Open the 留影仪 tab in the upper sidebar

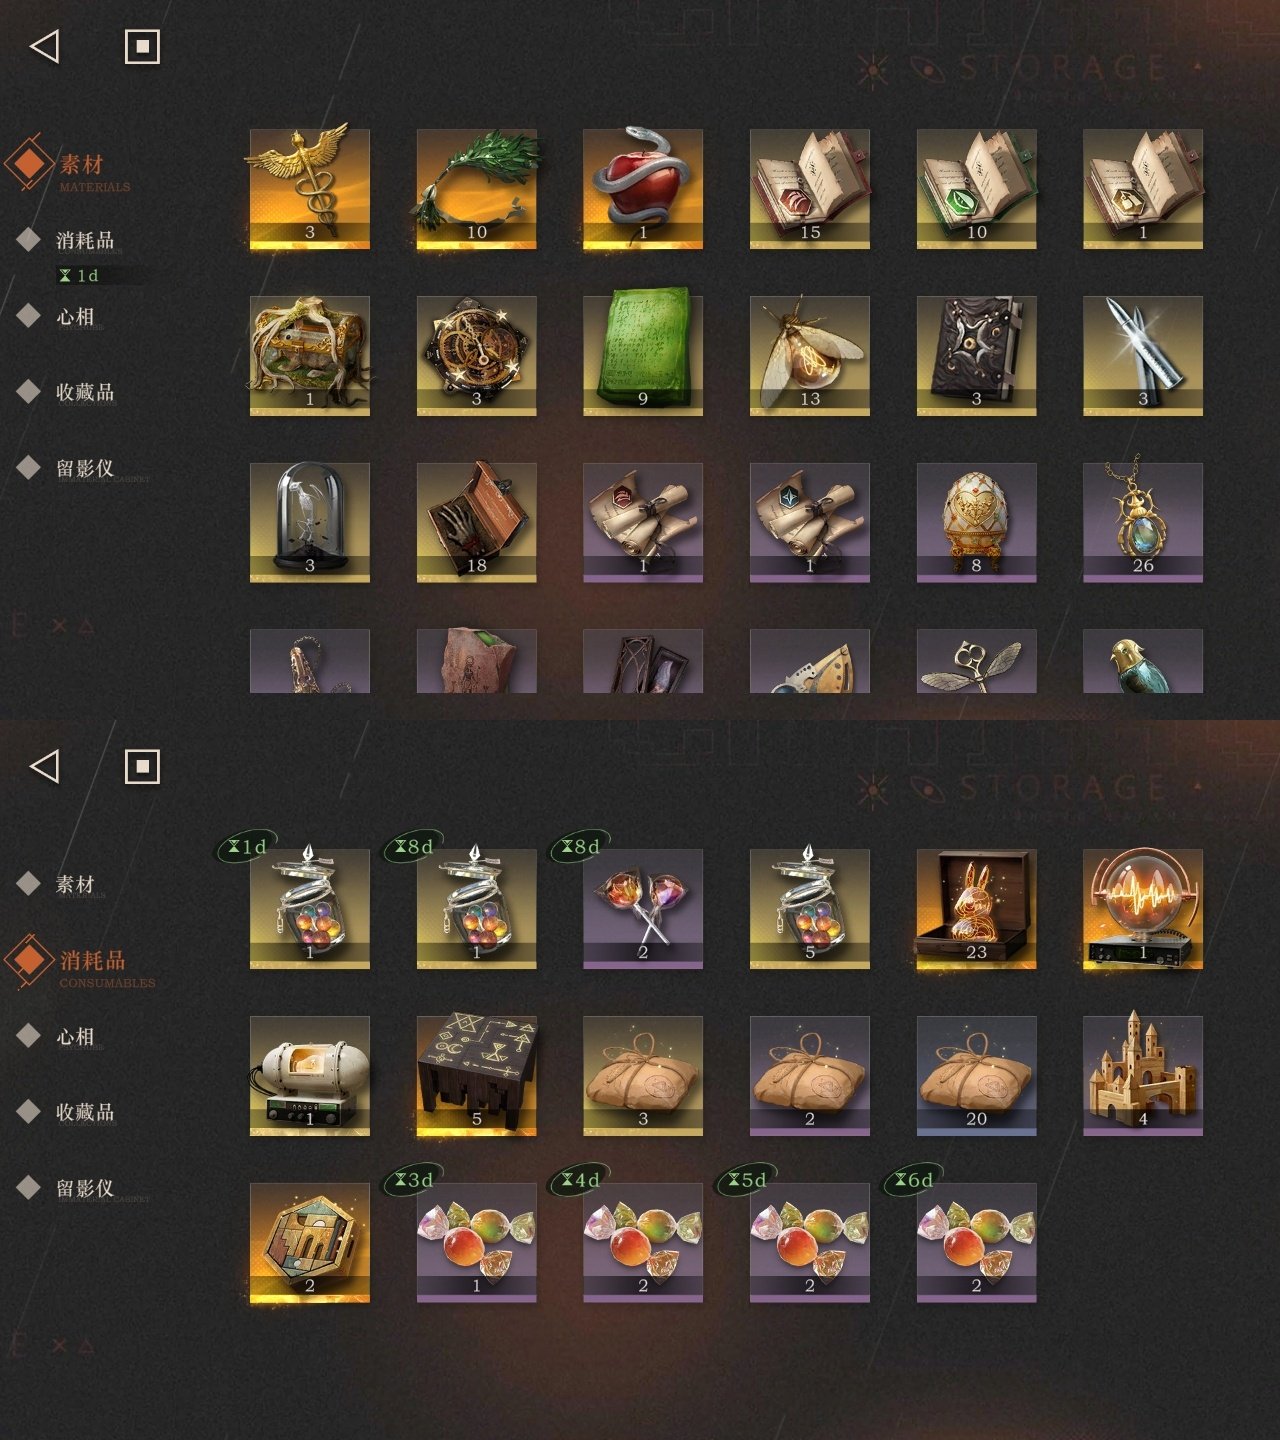85,468
